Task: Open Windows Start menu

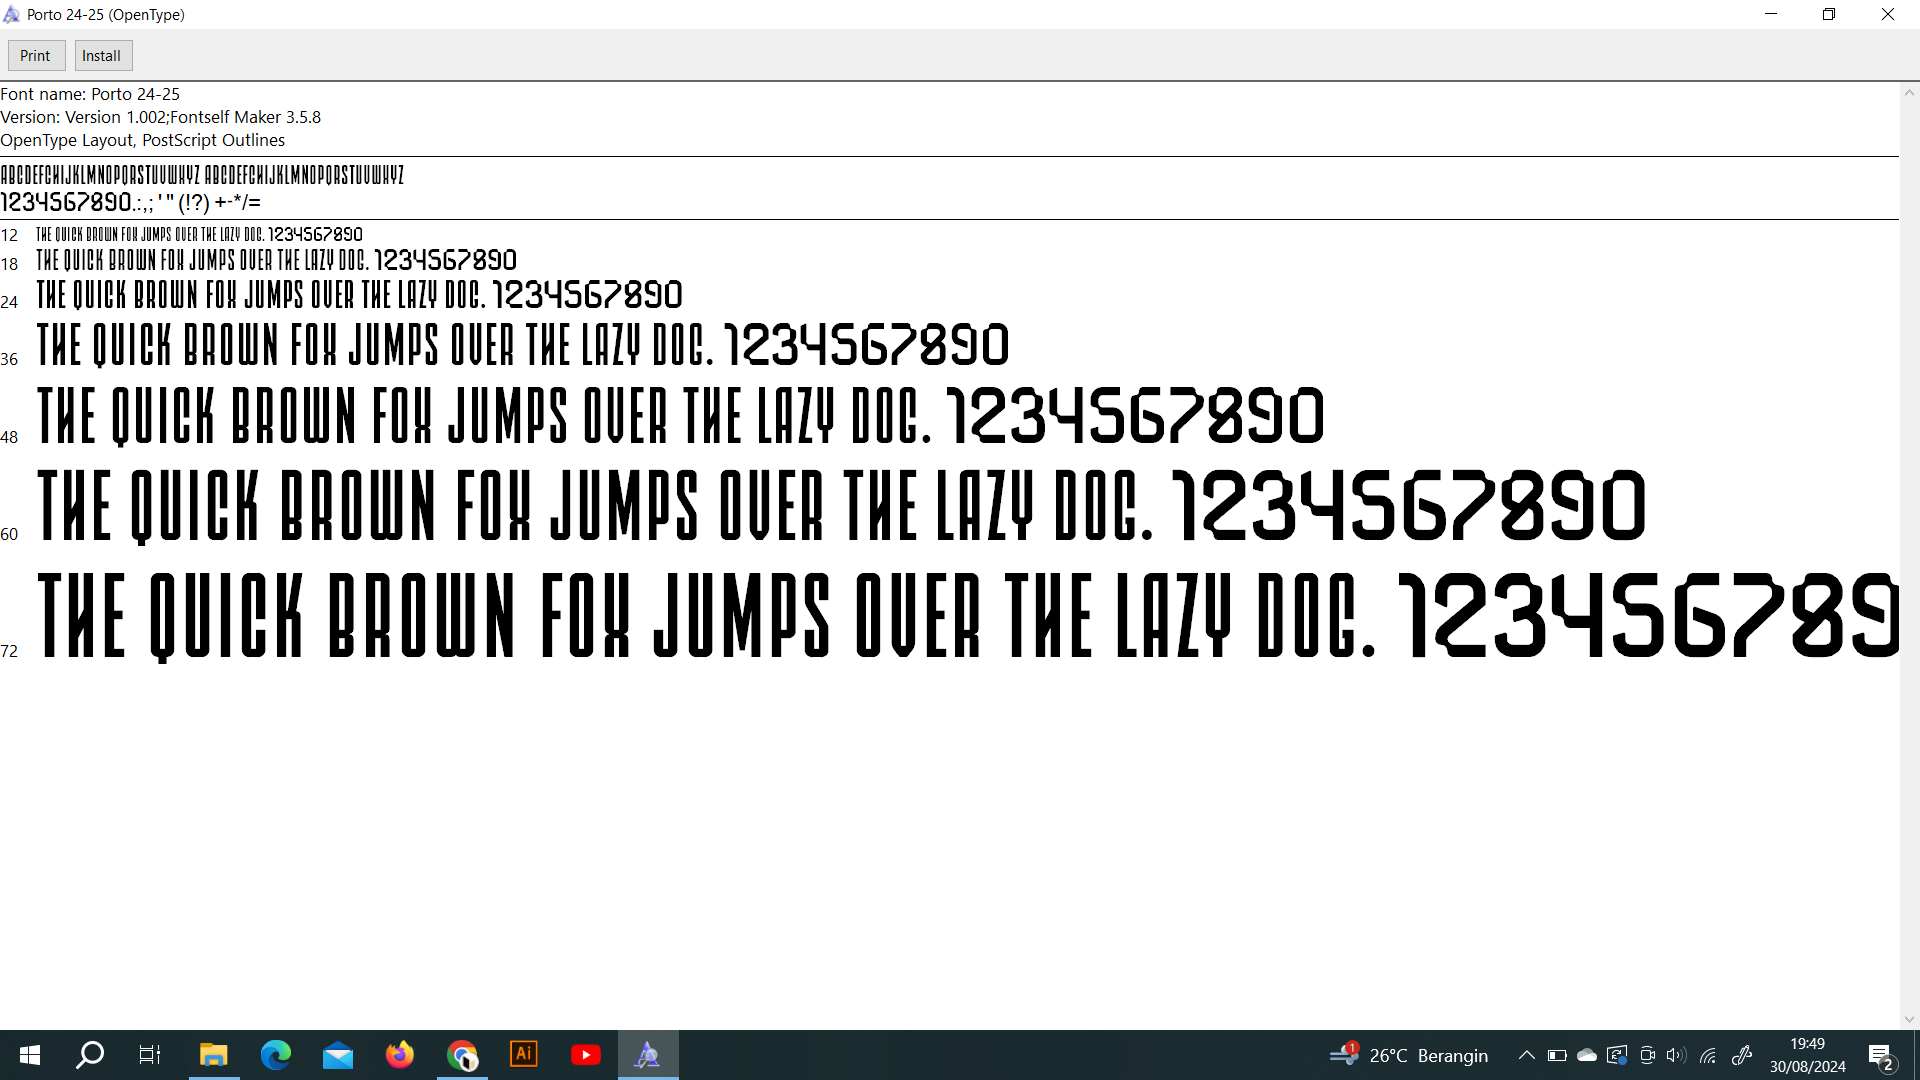Action: [30, 1055]
